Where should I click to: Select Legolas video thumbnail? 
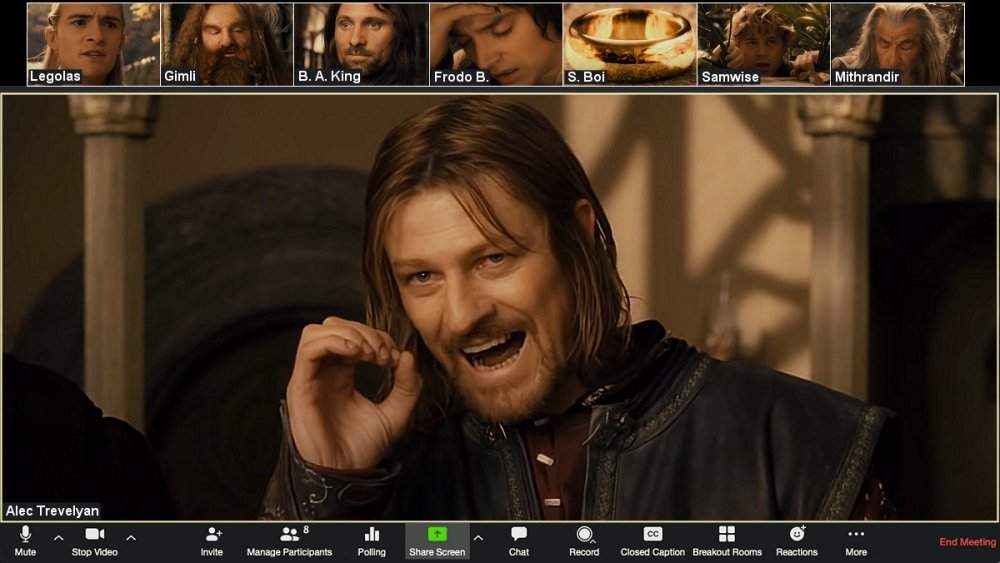tap(93, 44)
